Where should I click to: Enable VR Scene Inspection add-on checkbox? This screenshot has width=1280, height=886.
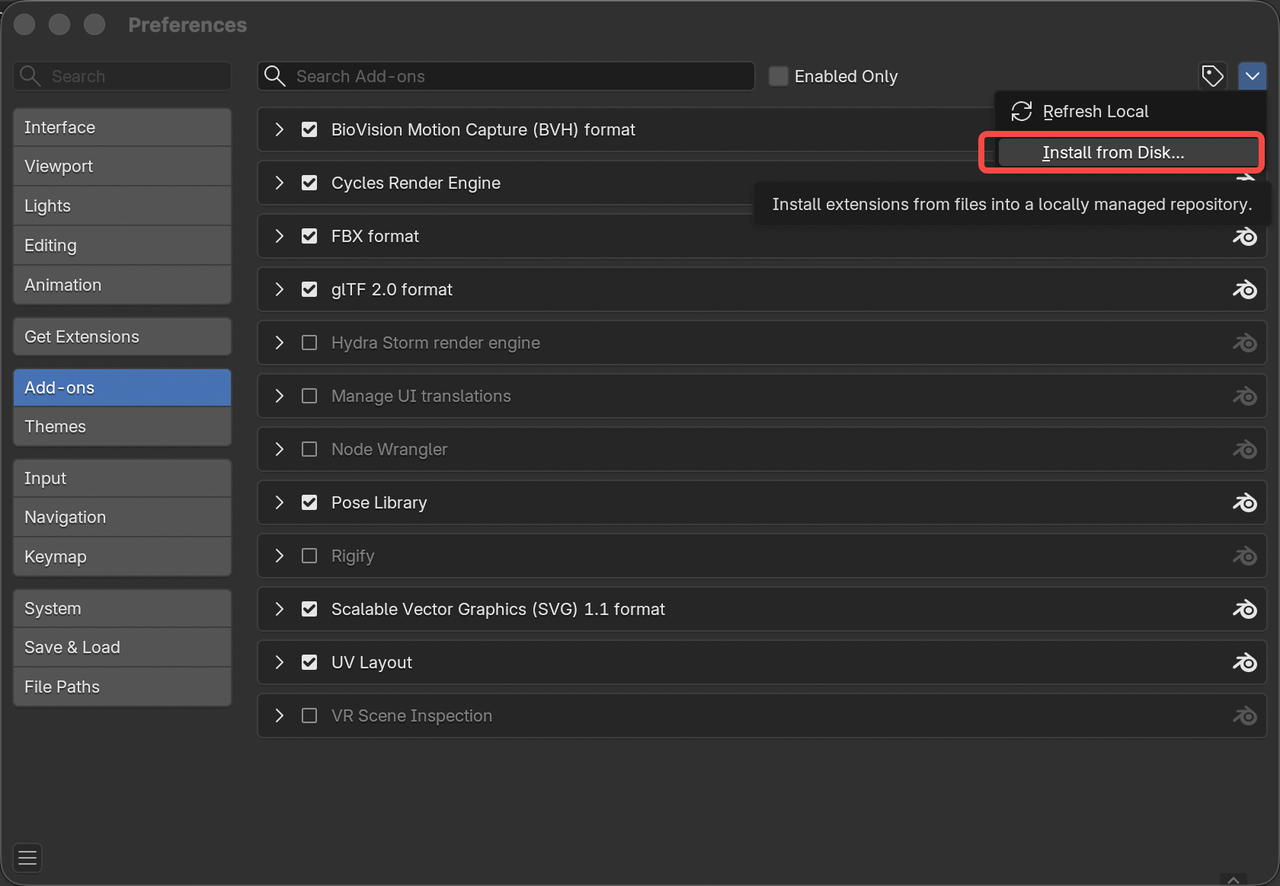pos(309,716)
